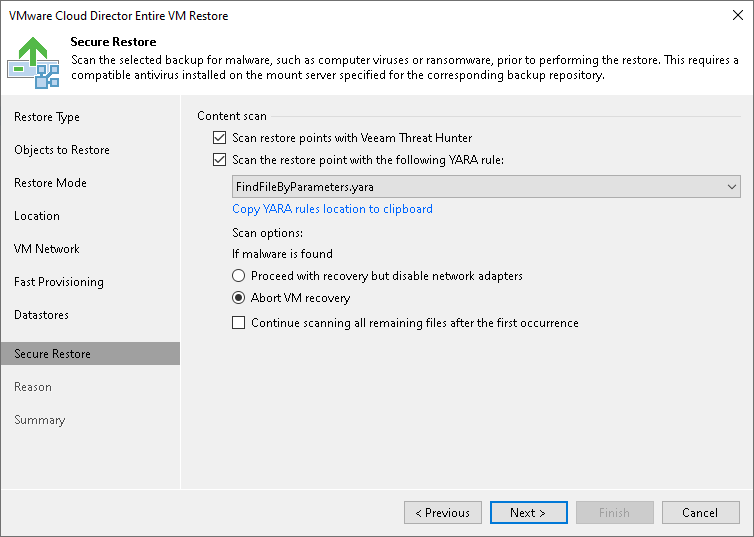Click the Previous button
This screenshot has width=754, height=537.
[442, 512]
